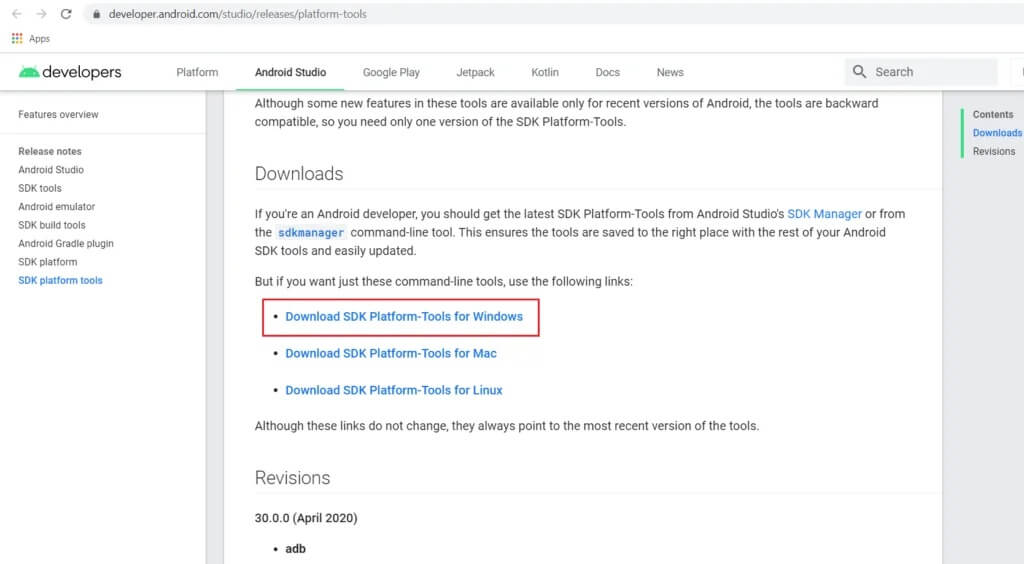This screenshot has height=564, width=1024.
Task: Click the search magnifier icon
Action: tap(860, 72)
